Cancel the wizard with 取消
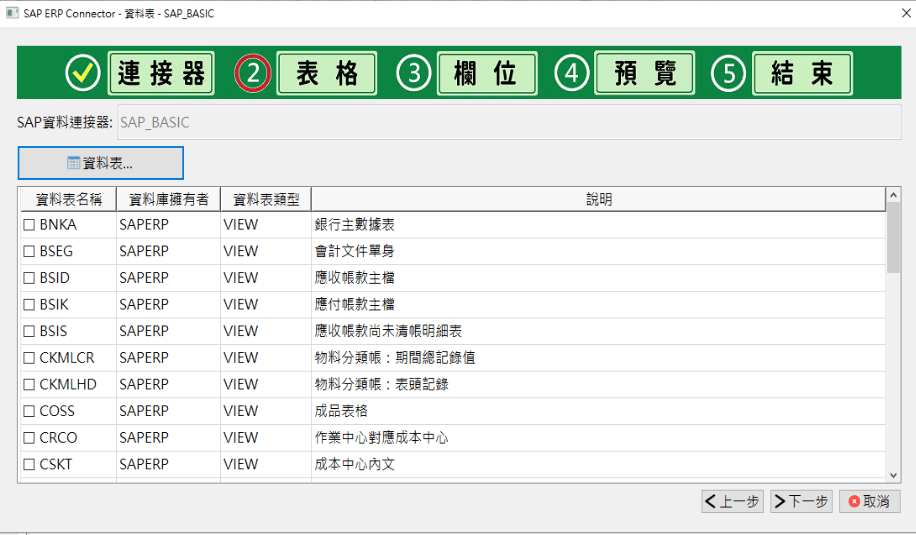916x535 pixels. coord(870,501)
